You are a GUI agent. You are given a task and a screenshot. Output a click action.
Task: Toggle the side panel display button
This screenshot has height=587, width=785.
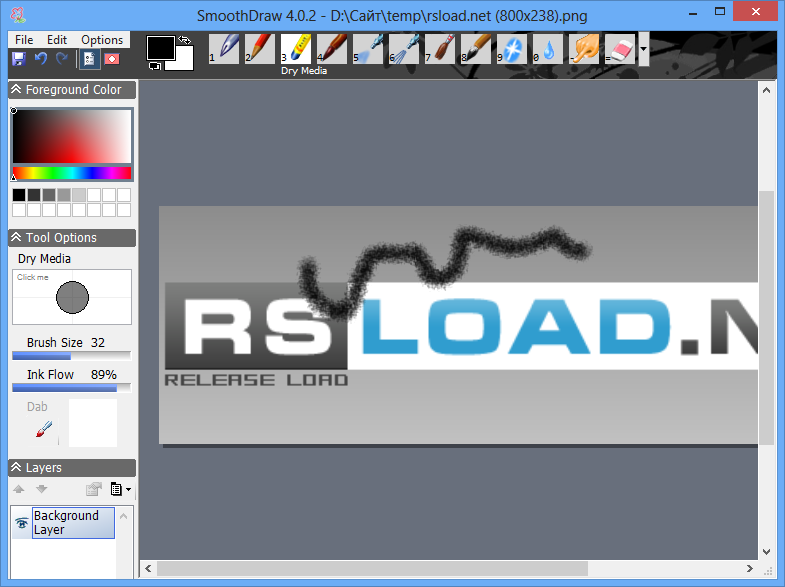[x=89, y=59]
